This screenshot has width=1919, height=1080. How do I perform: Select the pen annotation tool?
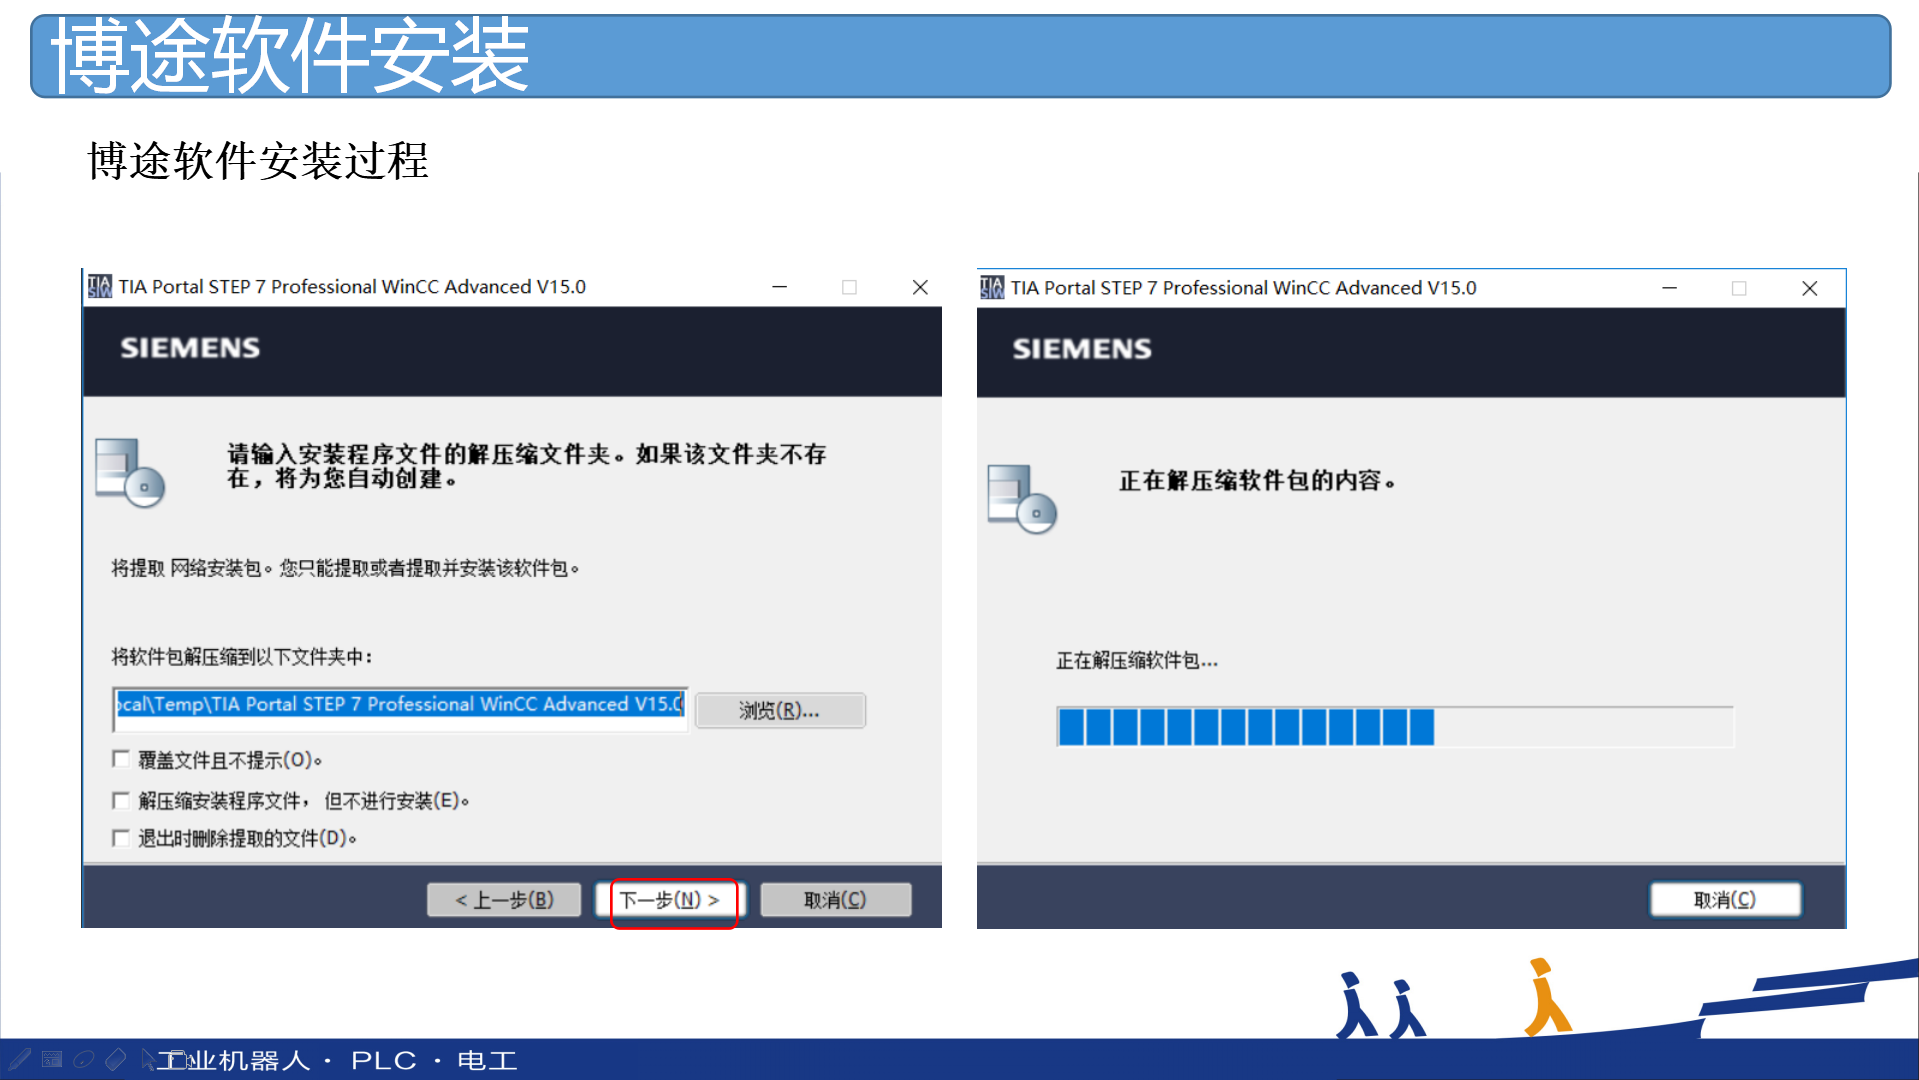pyautogui.click(x=20, y=1059)
